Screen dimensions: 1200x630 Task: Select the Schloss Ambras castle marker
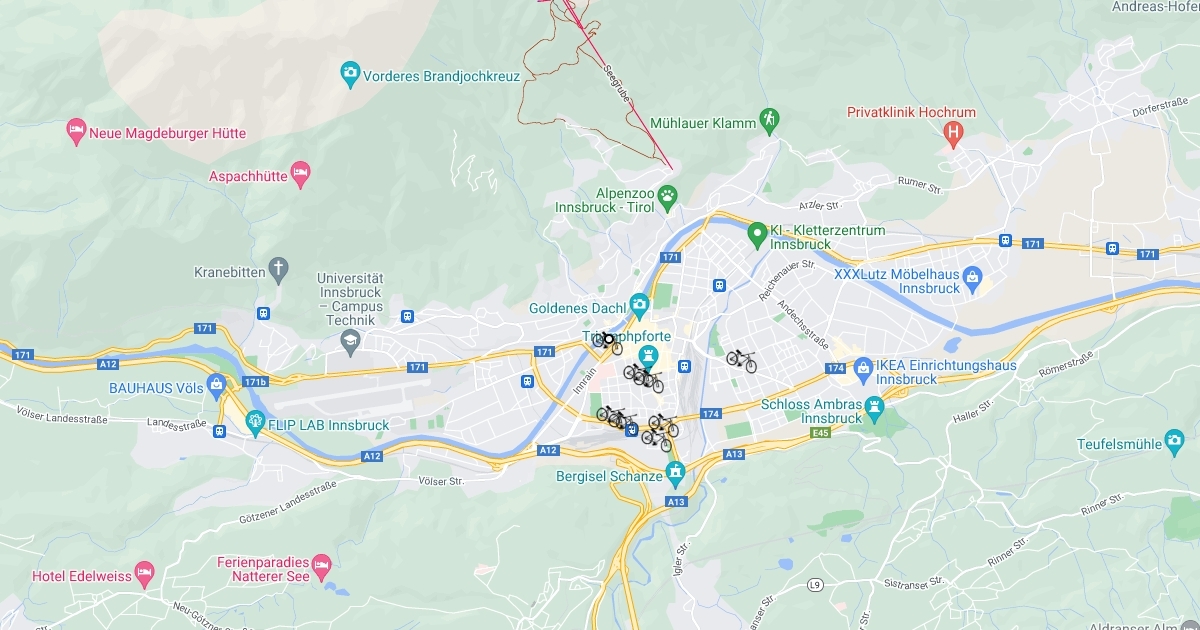pyautogui.click(x=875, y=408)
